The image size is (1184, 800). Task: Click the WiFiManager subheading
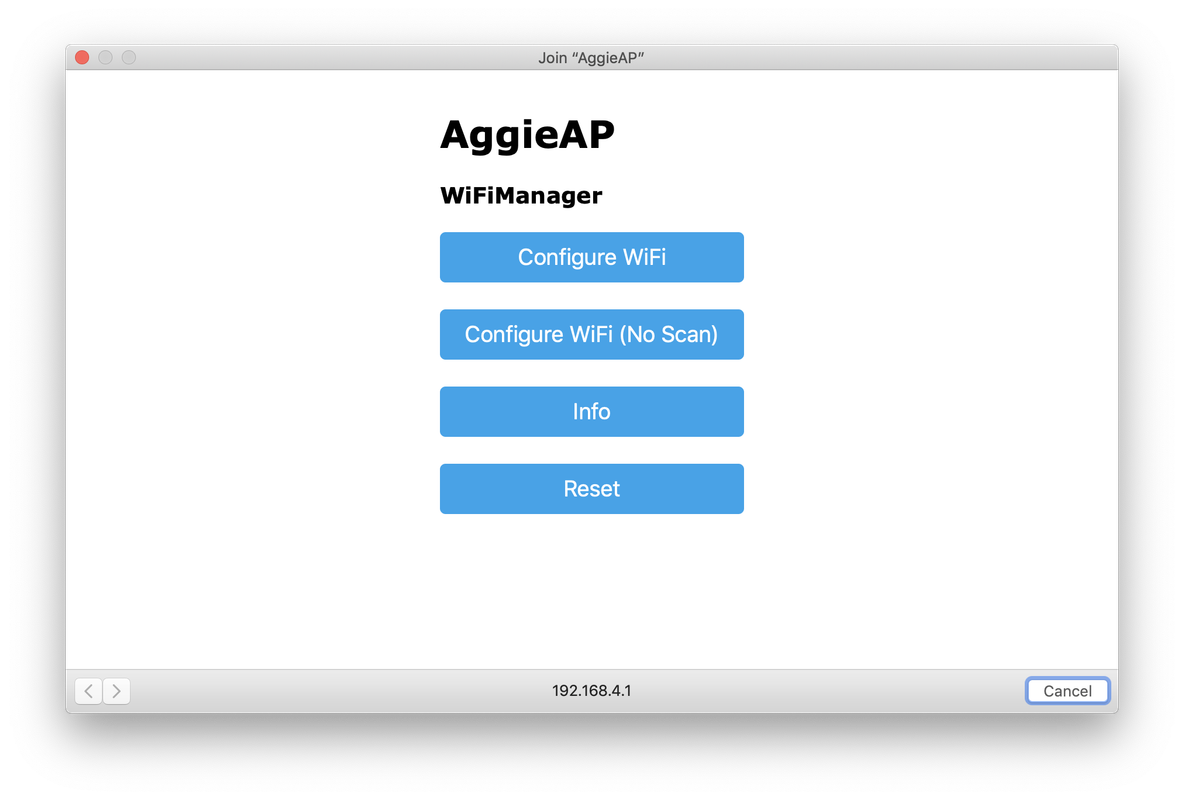(x=521, y=196)
